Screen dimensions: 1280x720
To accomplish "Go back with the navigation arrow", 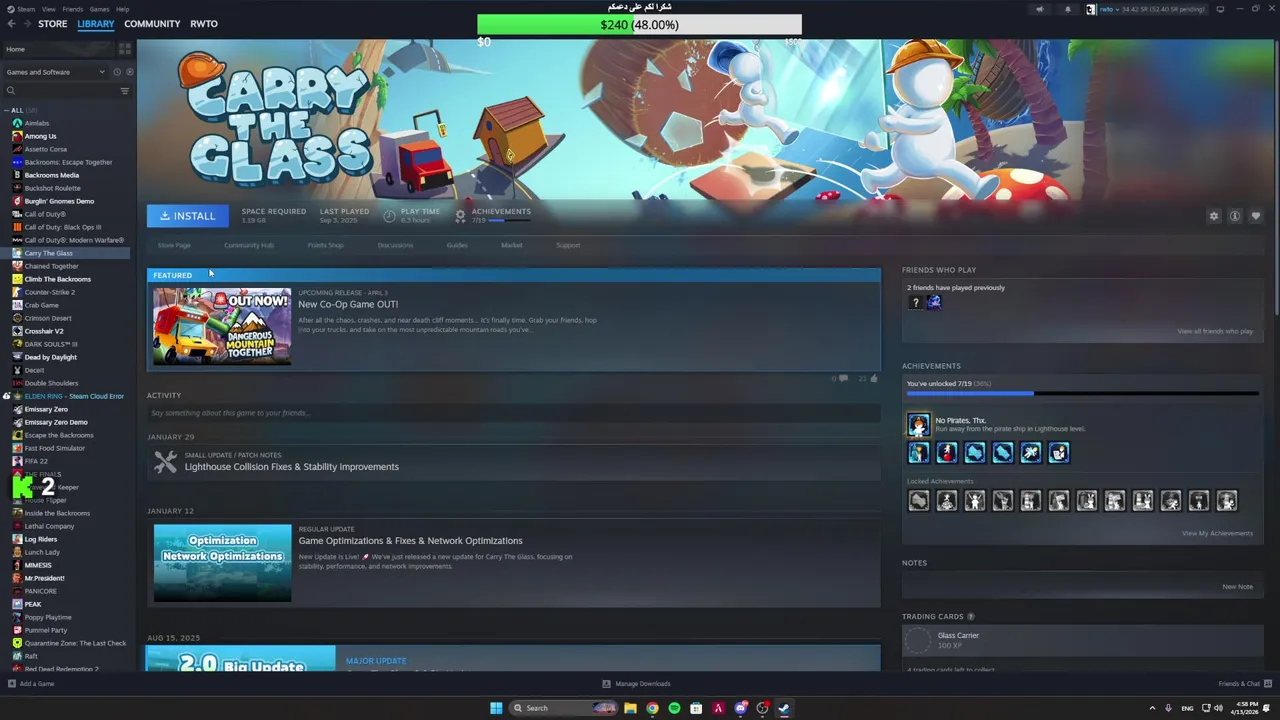I will (11, 24).
